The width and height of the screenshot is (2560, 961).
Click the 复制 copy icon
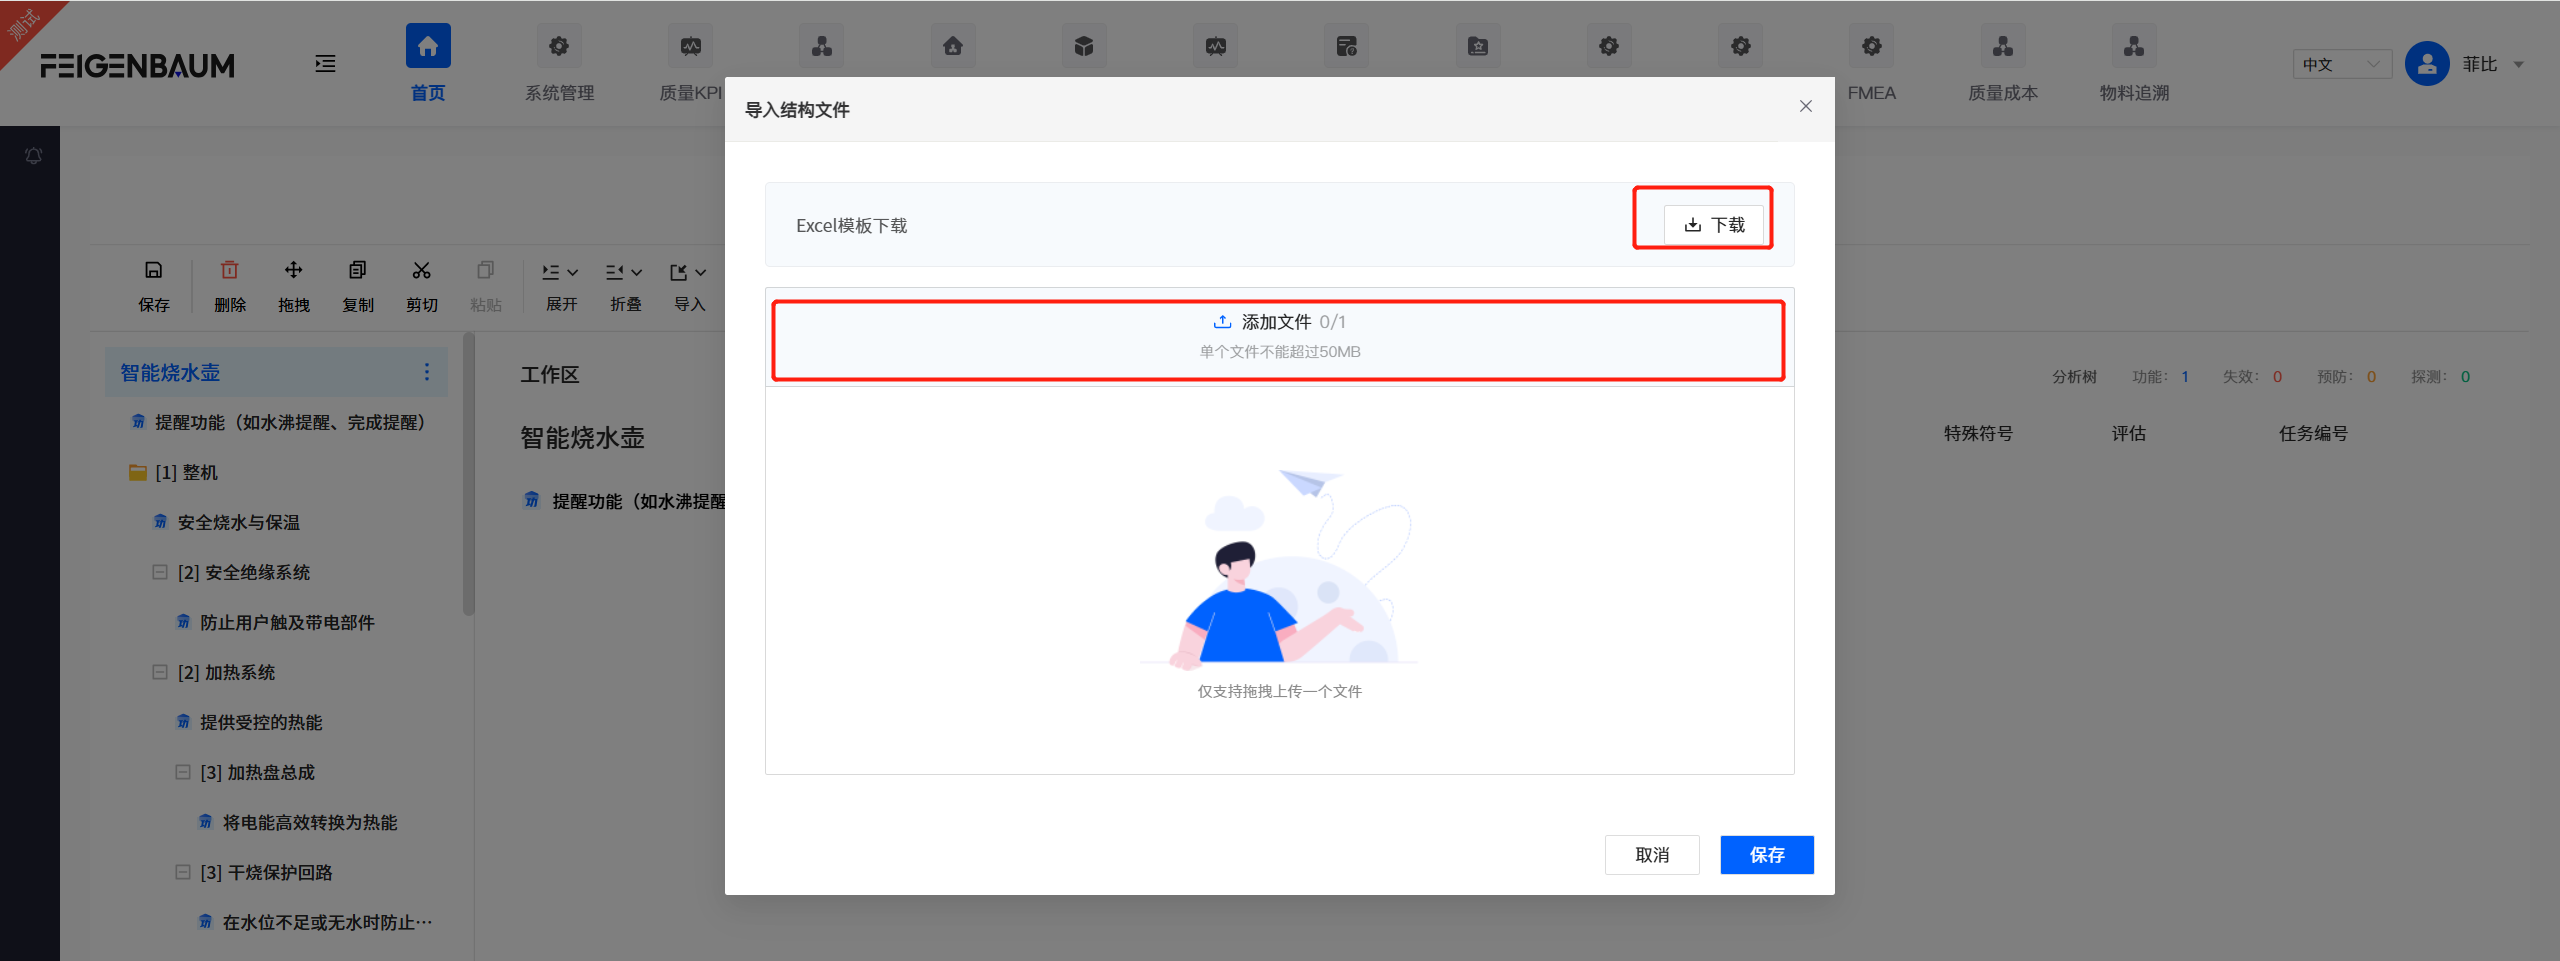357,270
